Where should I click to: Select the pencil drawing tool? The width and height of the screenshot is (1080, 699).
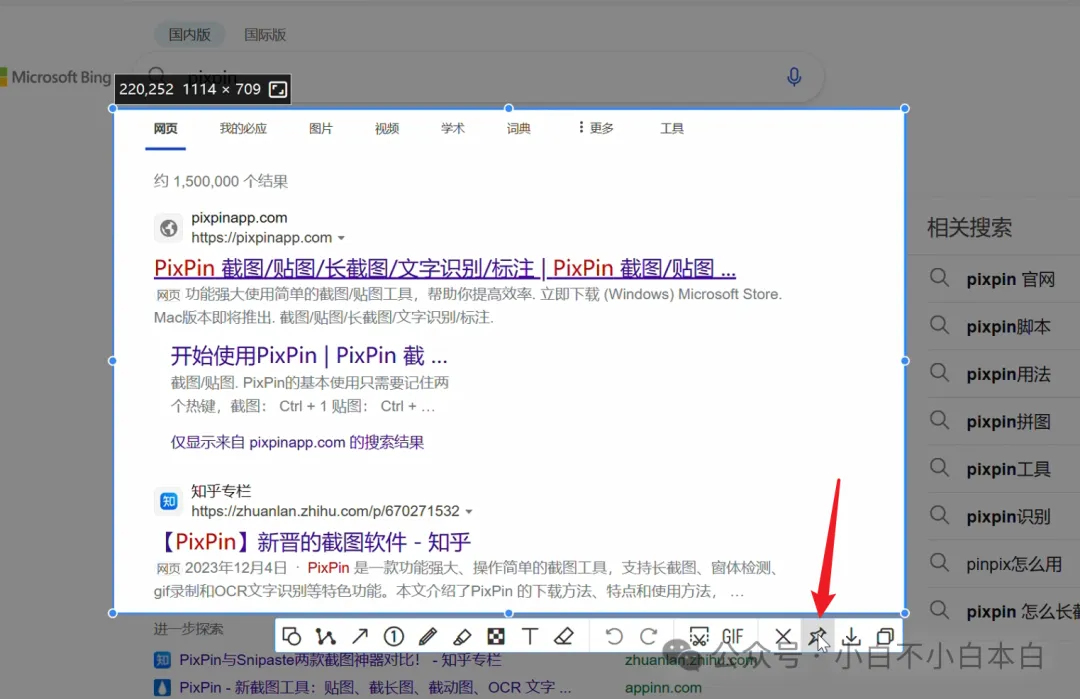coord(428,636)
